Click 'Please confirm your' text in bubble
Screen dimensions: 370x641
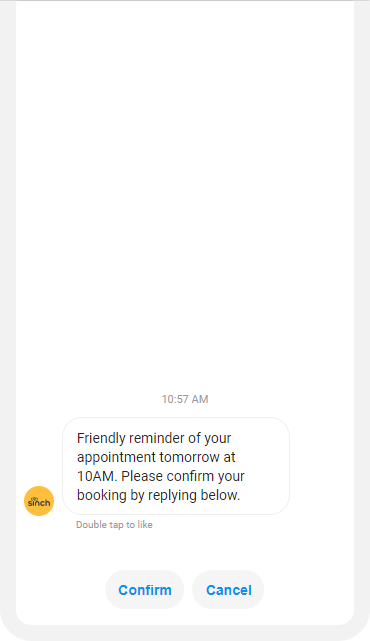pyautogui.click(x=183, y=476)
